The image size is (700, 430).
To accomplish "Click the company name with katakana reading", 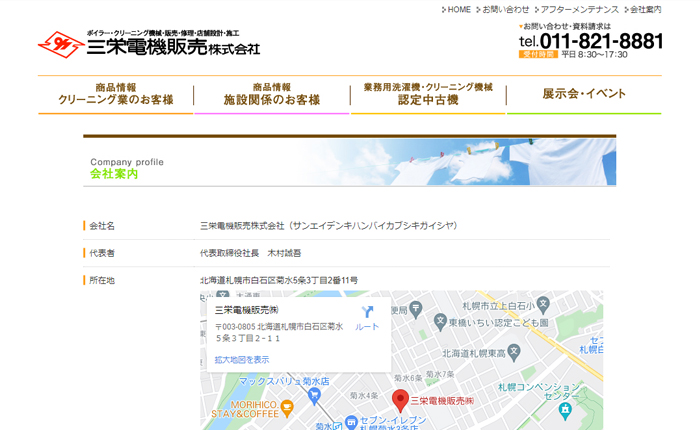I will [x=329, y=226].
